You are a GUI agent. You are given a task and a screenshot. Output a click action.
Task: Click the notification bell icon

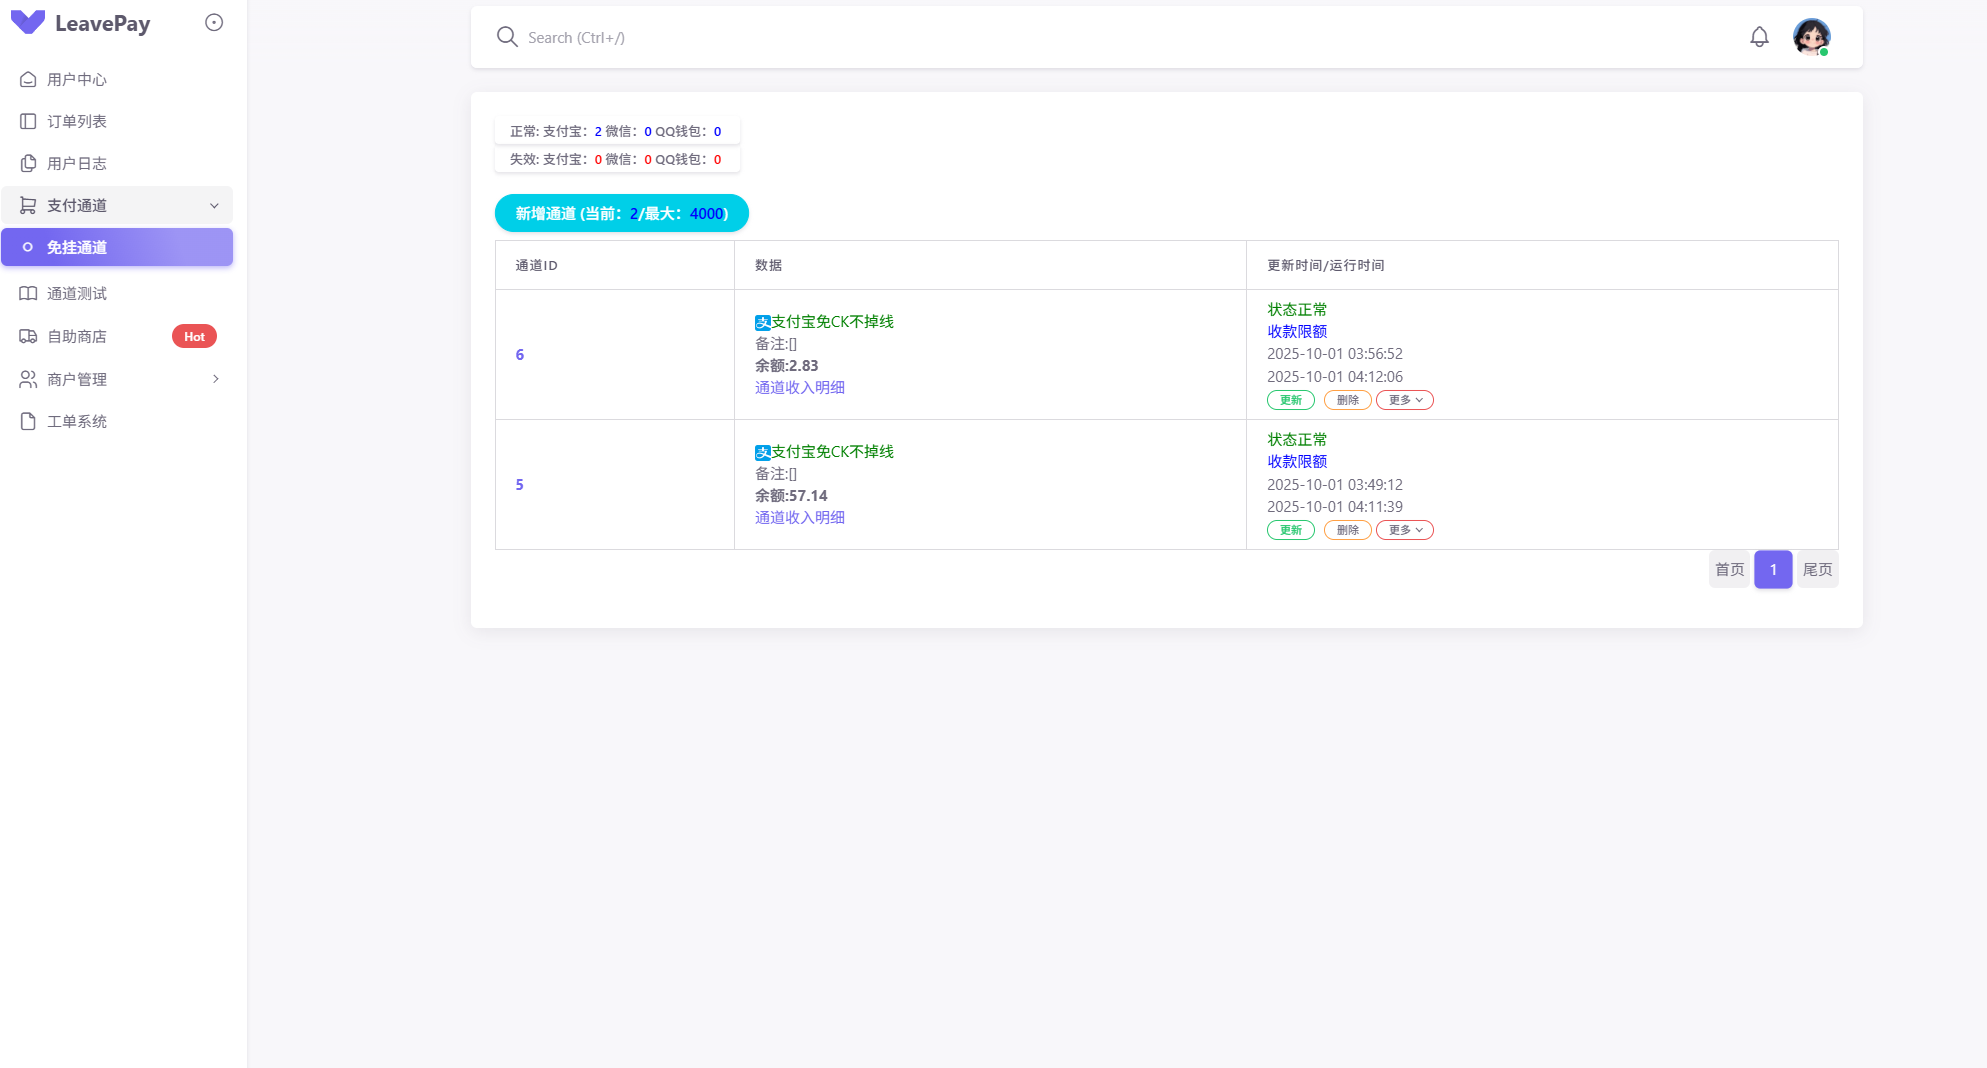point(1759,37)
